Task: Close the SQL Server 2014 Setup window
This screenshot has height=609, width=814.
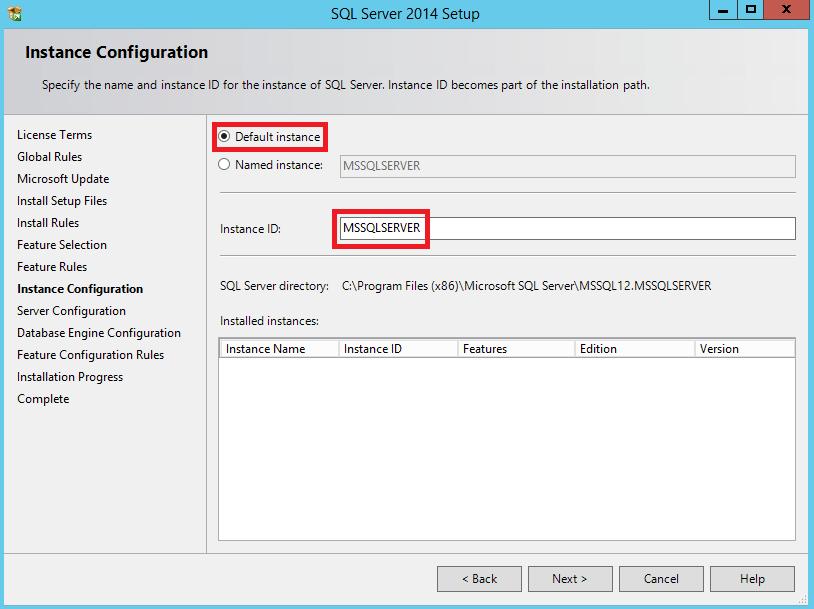Action: [x=786, y=10]
